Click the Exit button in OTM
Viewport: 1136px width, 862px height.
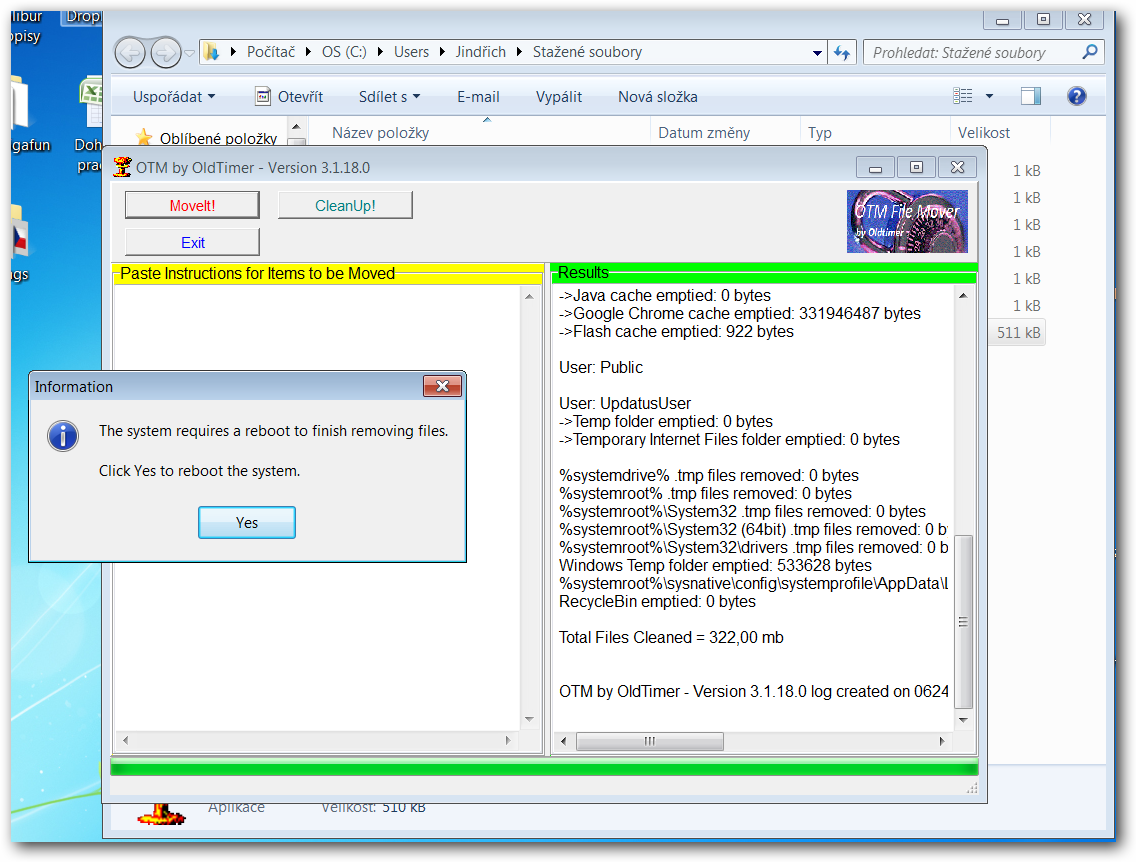[x=192, y=242]
